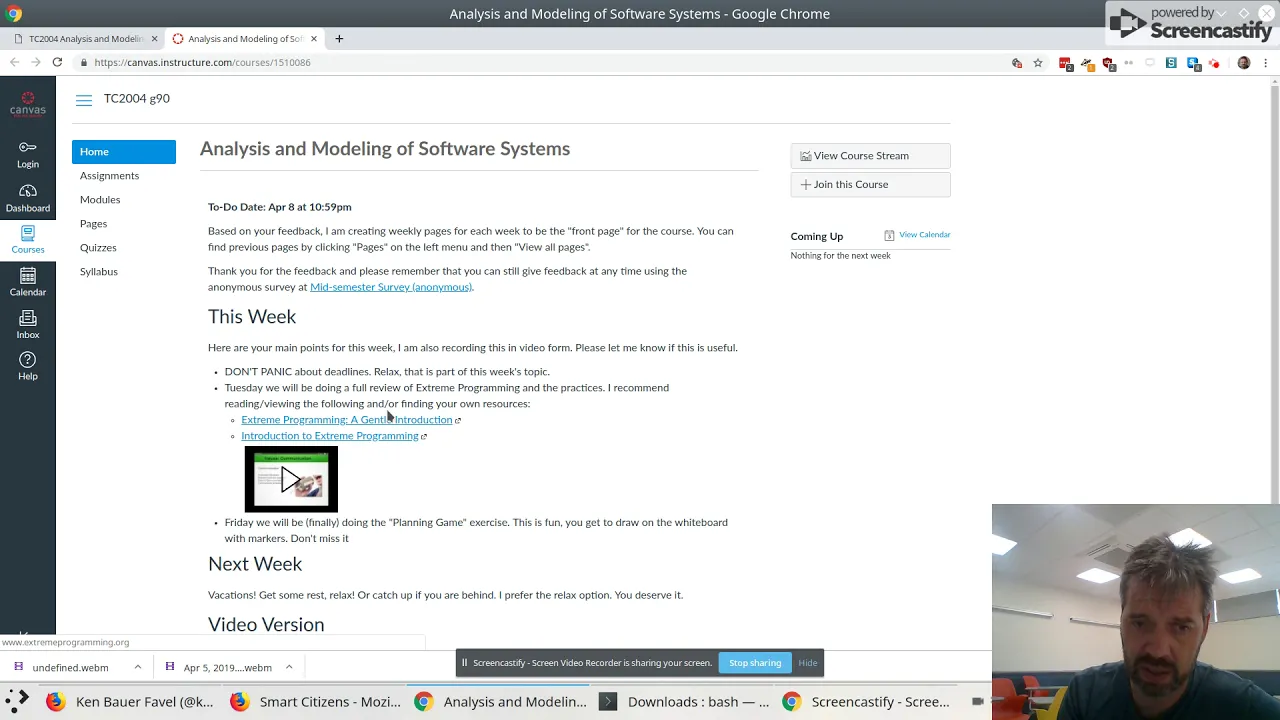Click the webcam preview overlay

[1136, 612]
